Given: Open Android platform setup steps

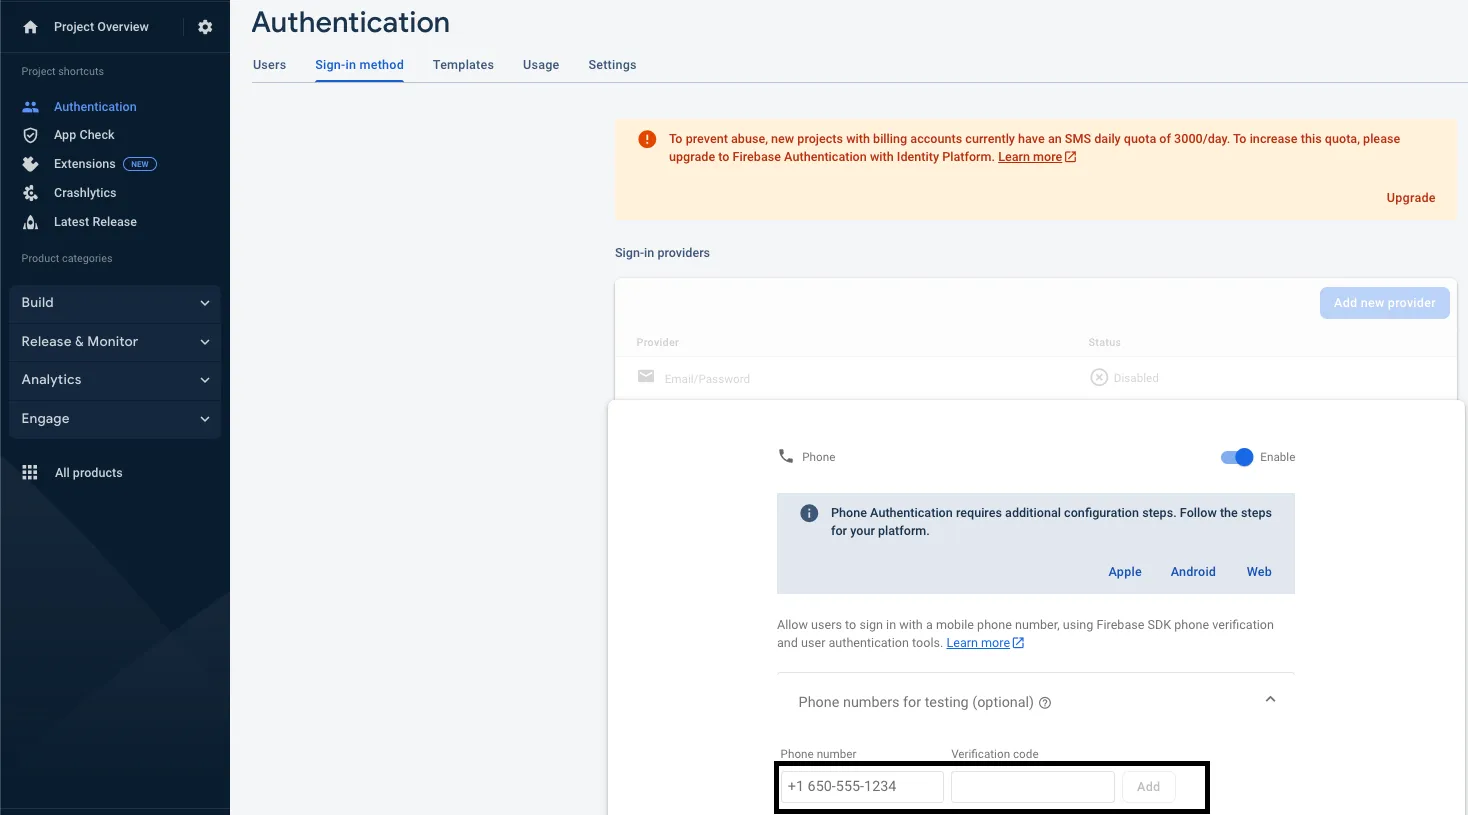Looking at the screenshot, I should click(x=1193, y=572).
